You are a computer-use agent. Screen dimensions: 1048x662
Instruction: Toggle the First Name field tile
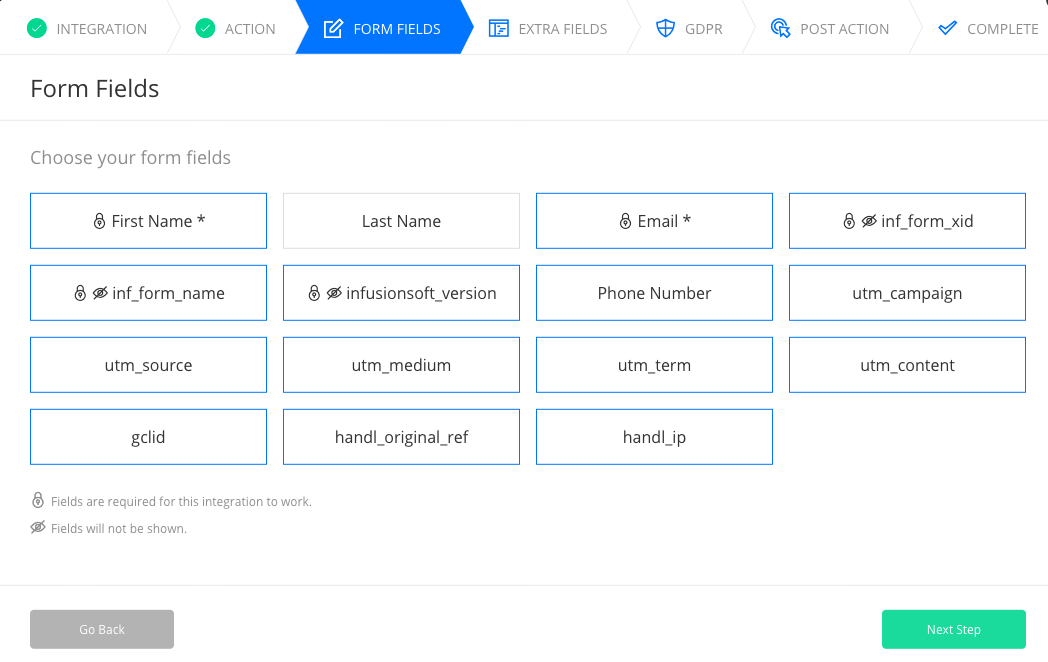148,221
